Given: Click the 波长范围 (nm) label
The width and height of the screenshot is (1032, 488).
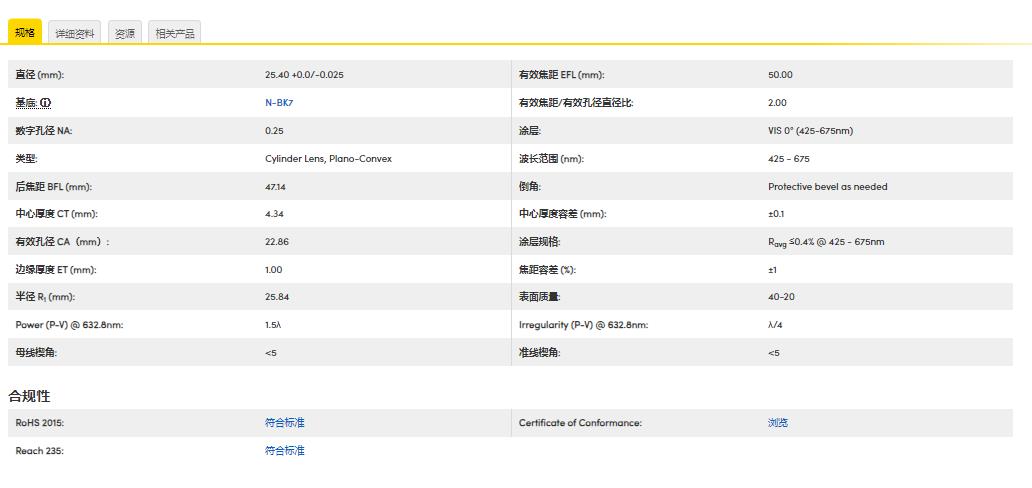Looking at the screenshot, I should click(x=551, y=159).
